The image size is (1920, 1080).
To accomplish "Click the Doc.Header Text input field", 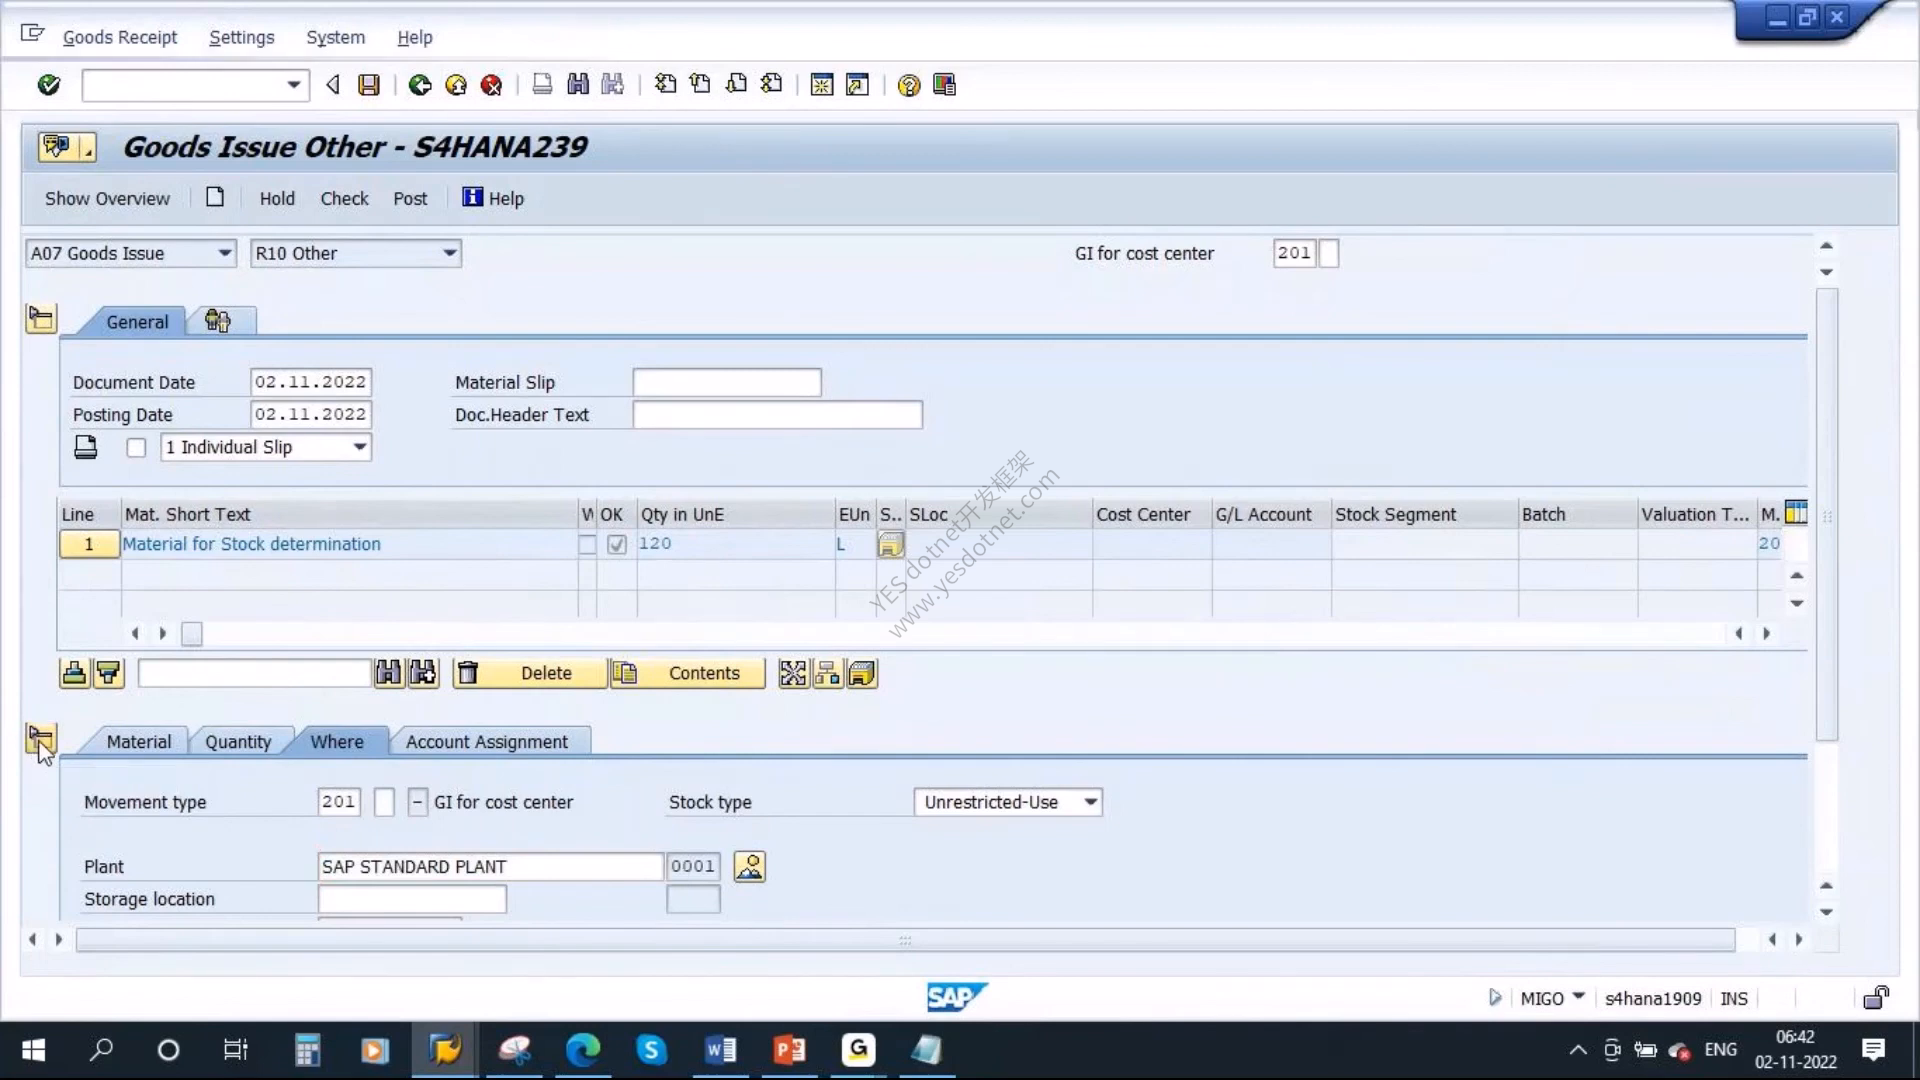I will (777, 415).
